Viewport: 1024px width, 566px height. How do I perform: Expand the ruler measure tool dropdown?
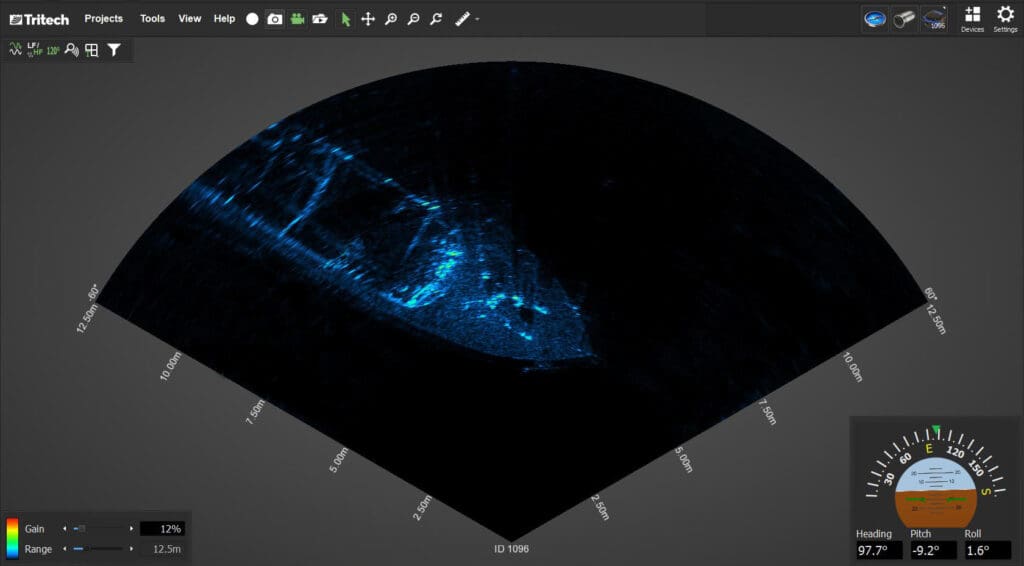(x=478, y=20)
